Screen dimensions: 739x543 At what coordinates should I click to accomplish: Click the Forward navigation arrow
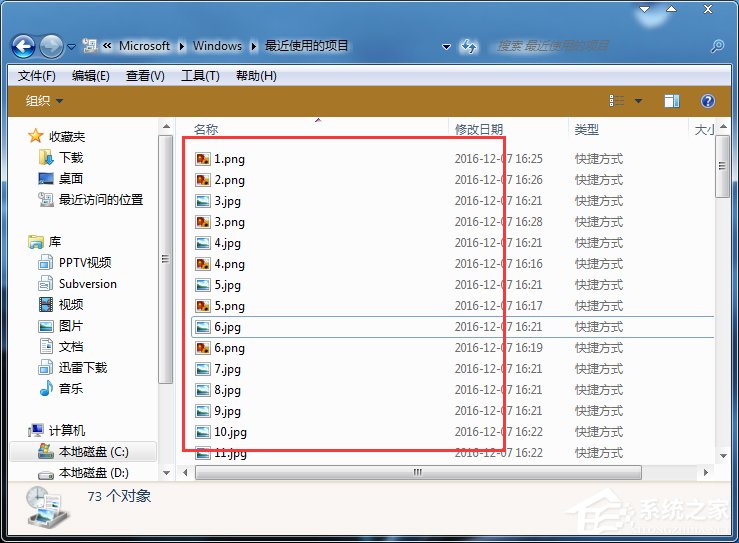[x=51, y=46]
